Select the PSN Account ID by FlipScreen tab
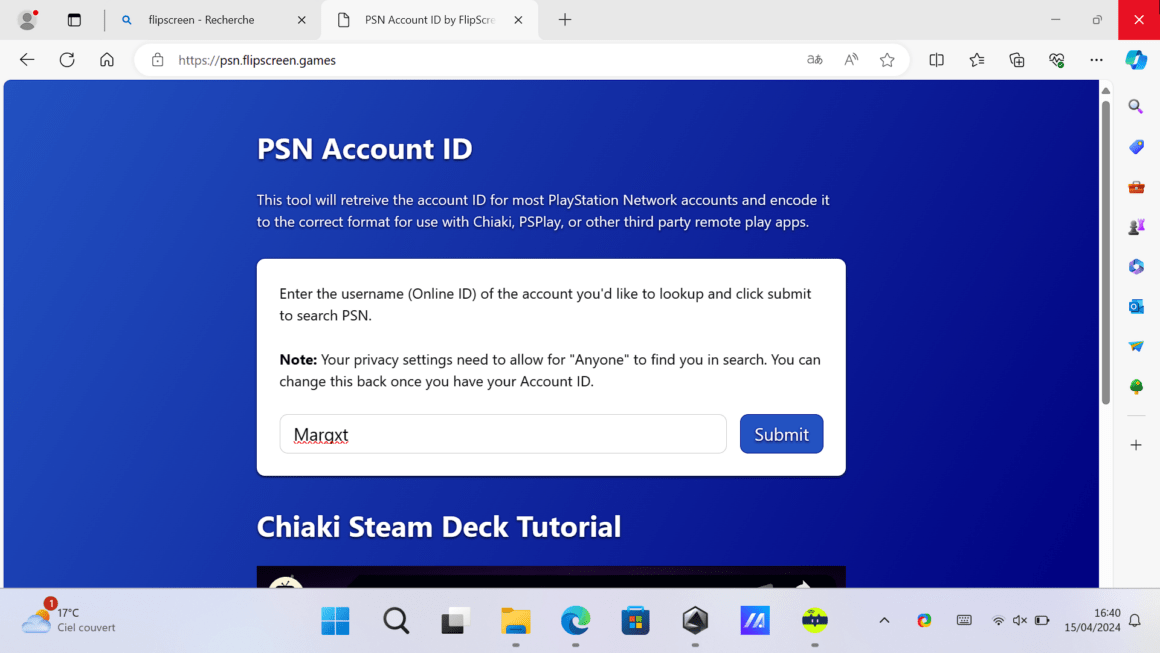 [430, 20]
